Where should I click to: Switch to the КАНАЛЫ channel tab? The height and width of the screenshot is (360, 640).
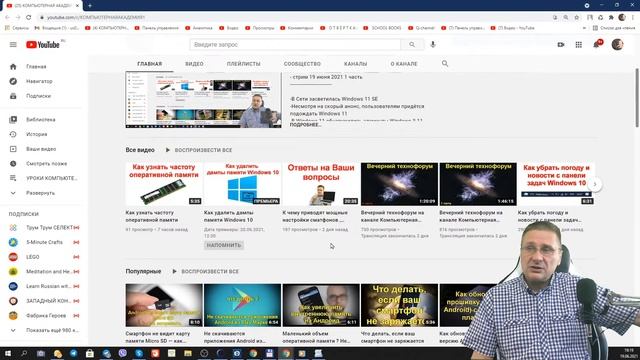(356, 64)
